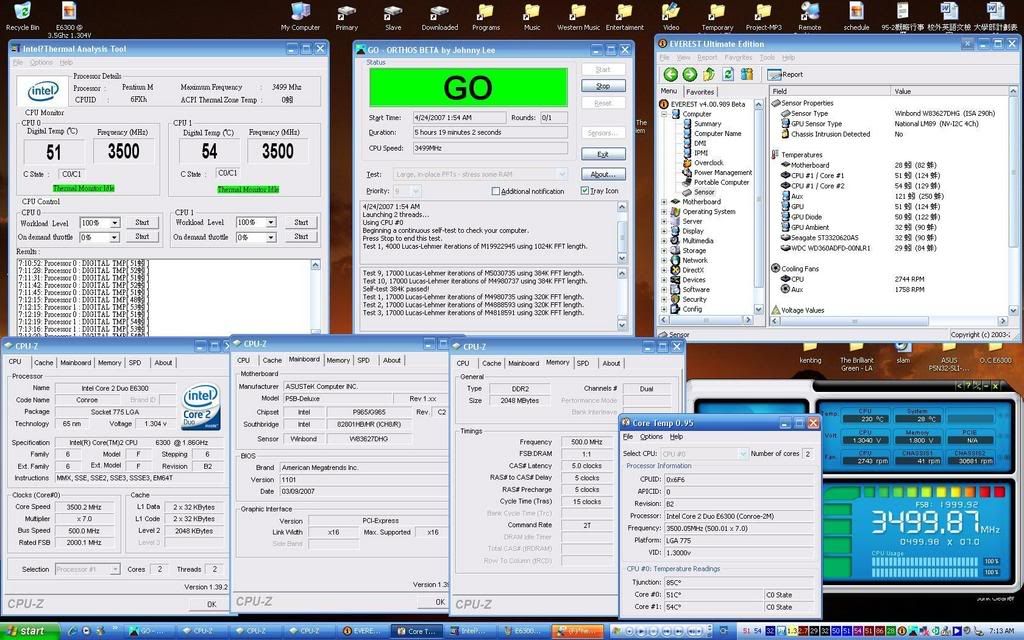The height and width of the screenshot is (640, 1024).
Task: Open CPU 1 On demand throttle dropdown
Action: coord(270,237)
